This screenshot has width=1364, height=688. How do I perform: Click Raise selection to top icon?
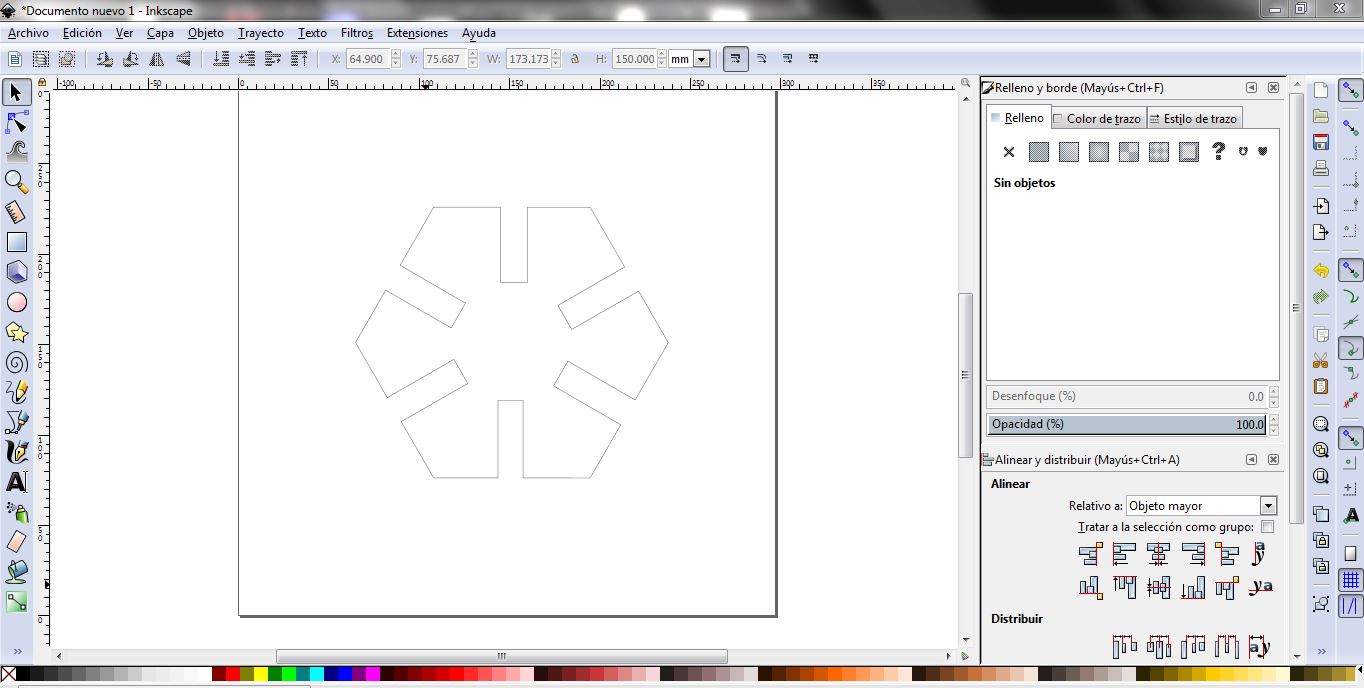pos(298,59)
